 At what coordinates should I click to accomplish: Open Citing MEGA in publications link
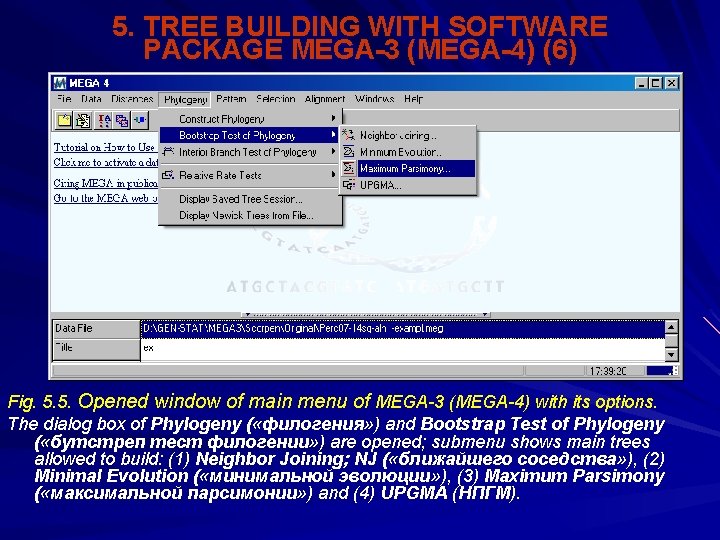coord(106,183)
